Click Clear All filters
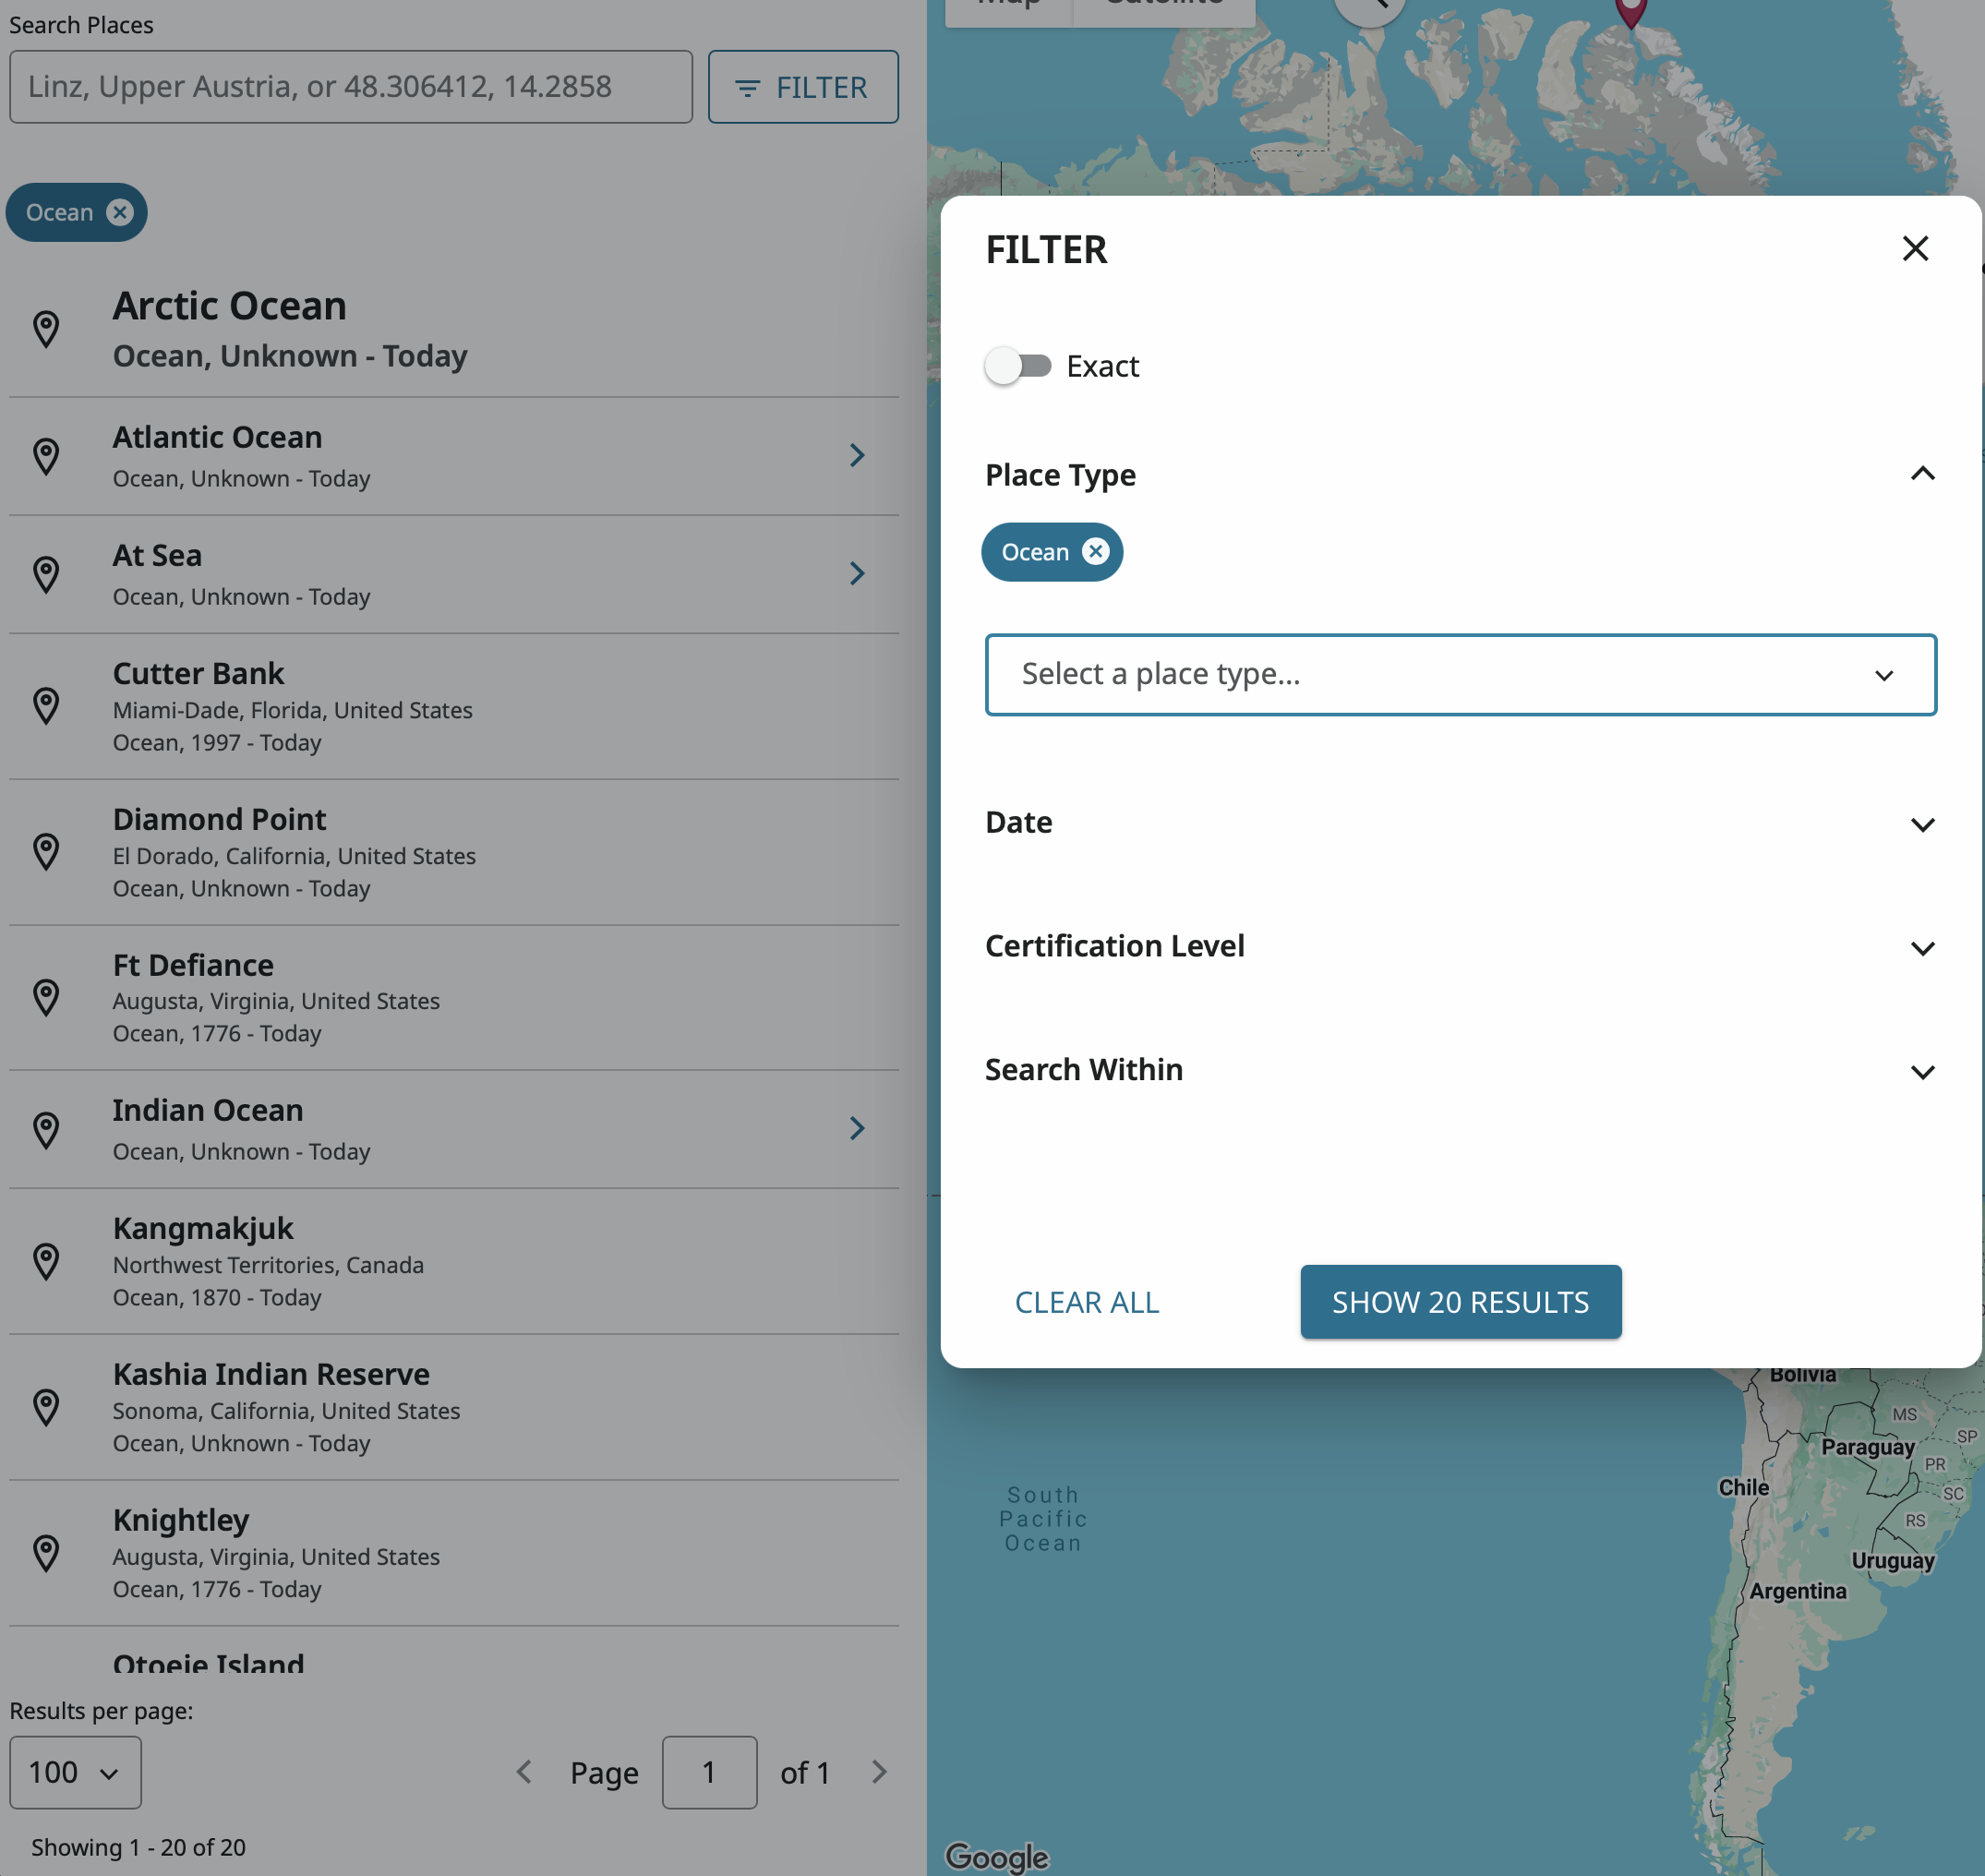The width and height of the screenshot is (1985, 1876). pos(1087,1302)
